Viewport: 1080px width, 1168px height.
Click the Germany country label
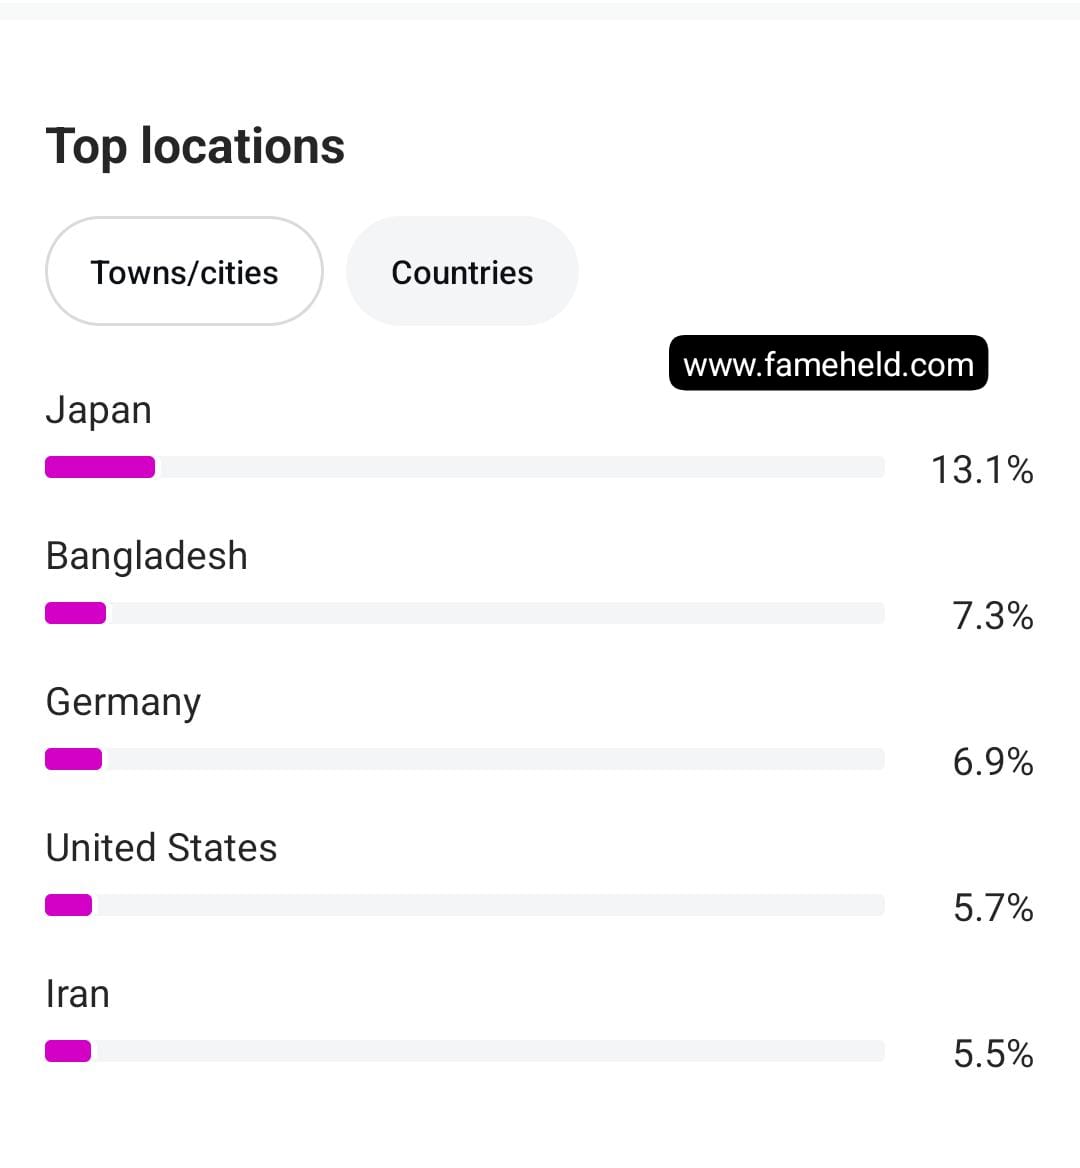pyautogui.click(x=123, y=702)
